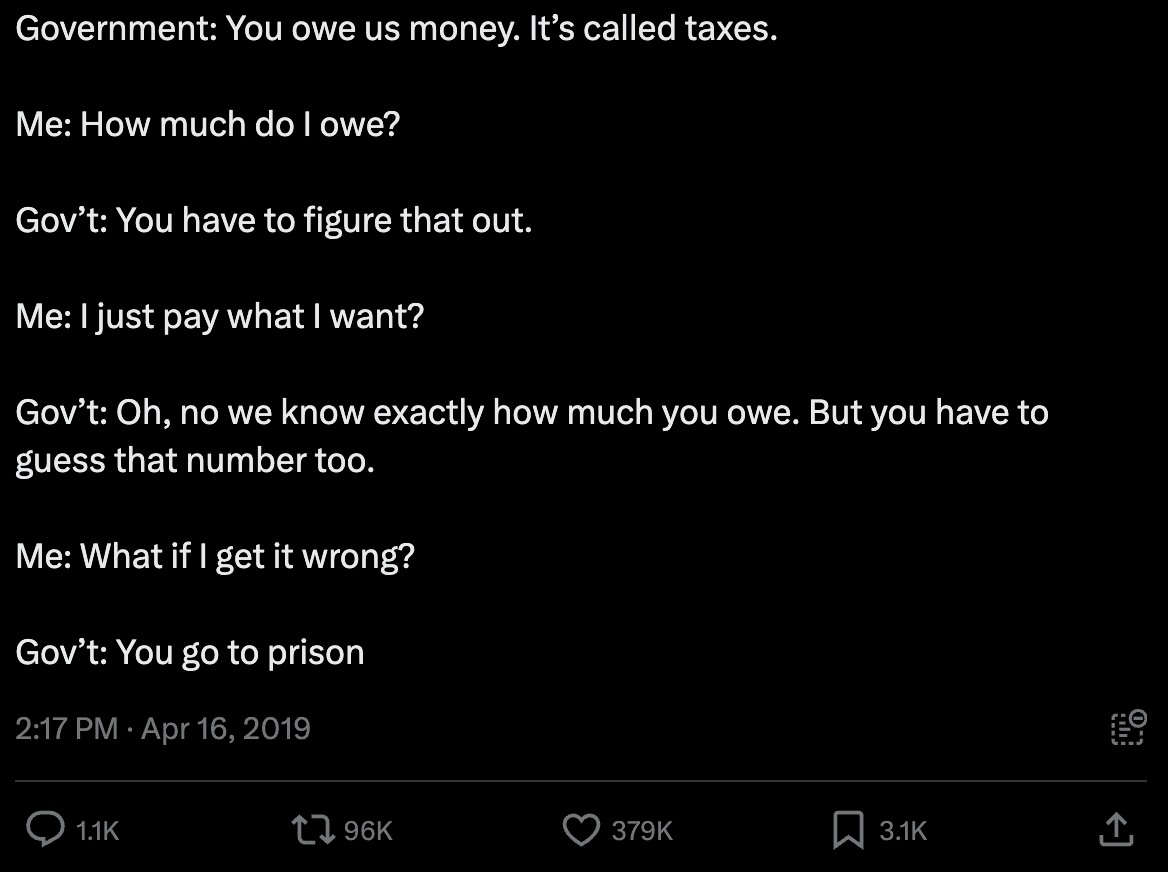1168x872 pixels.
Task: Click "I just pay what I want?" text
Action: pyautogui.click(x=252, y=316)
